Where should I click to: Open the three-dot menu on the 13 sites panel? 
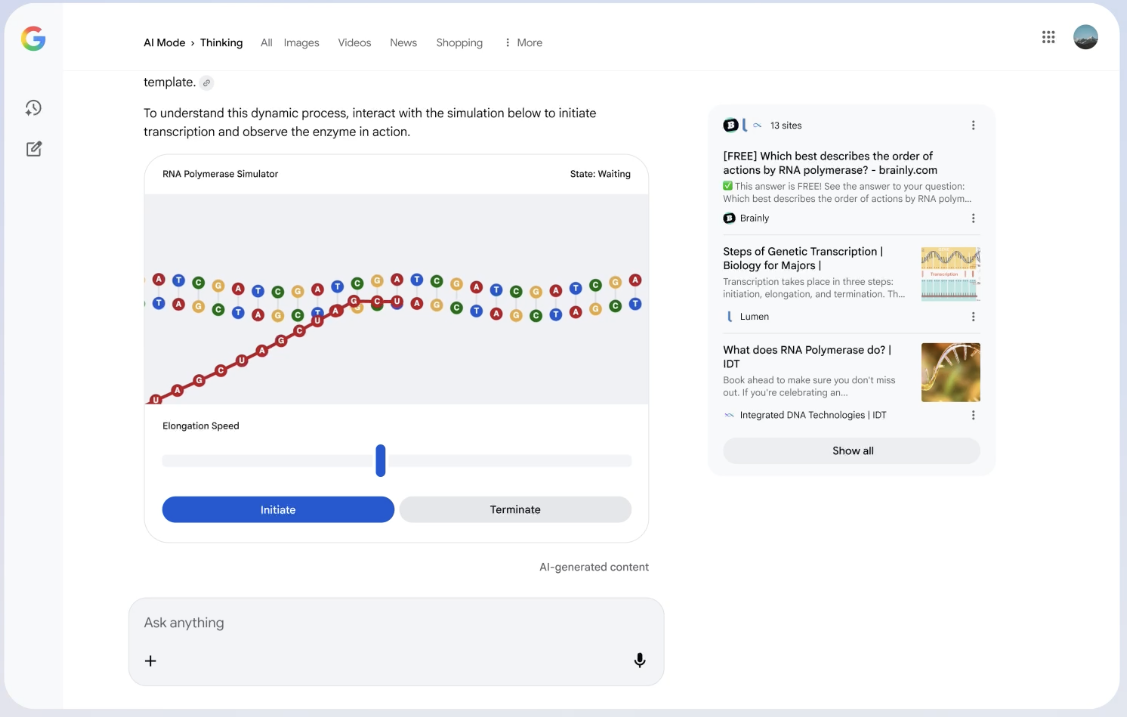973,125
